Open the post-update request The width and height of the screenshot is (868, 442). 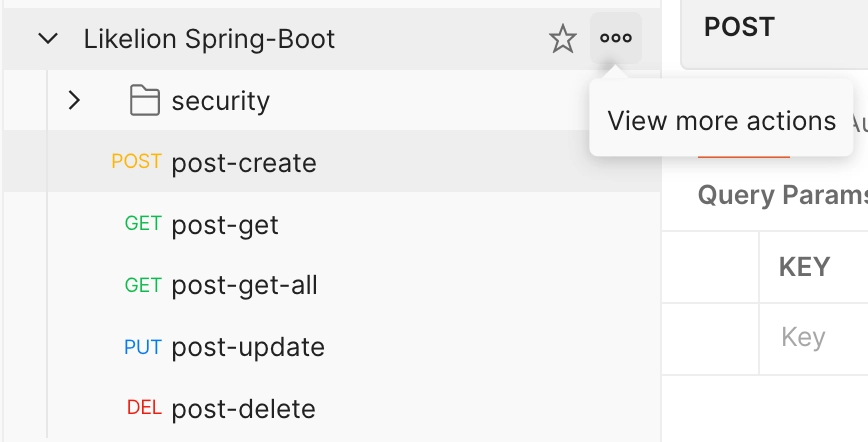(x=248, y=347)
